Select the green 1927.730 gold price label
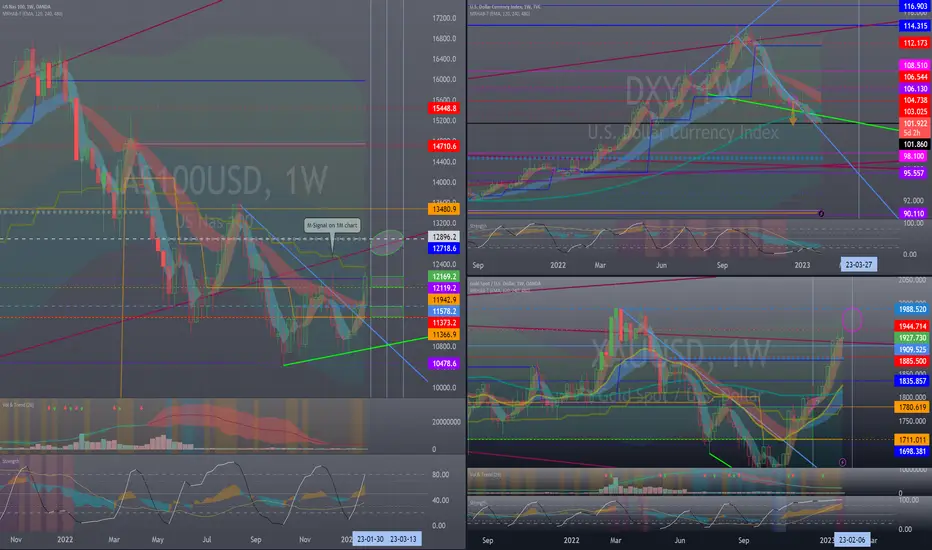Screen dimensions: 932x550 912,338
